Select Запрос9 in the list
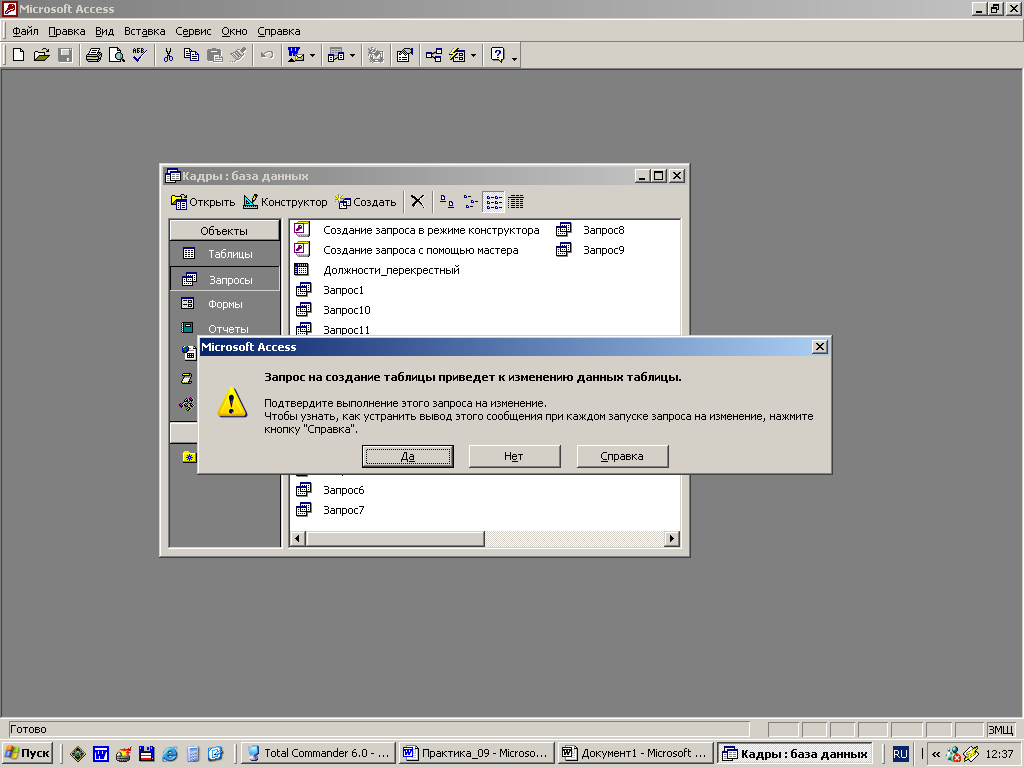 (x=590, y=250)
